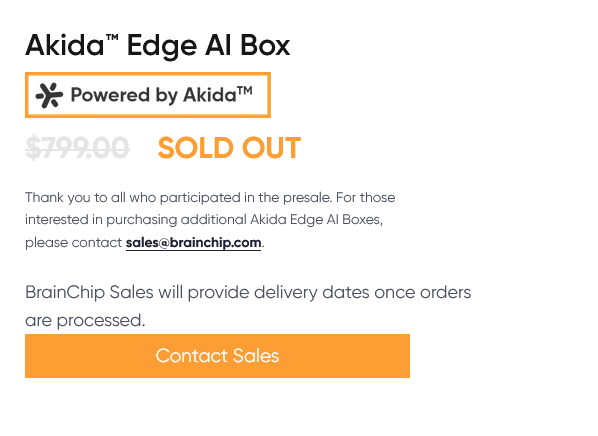Click the presale thank-you paragraph's first line
Image resolution: width=598 pixels, height=436 pixels.
[x=210, y=198]
